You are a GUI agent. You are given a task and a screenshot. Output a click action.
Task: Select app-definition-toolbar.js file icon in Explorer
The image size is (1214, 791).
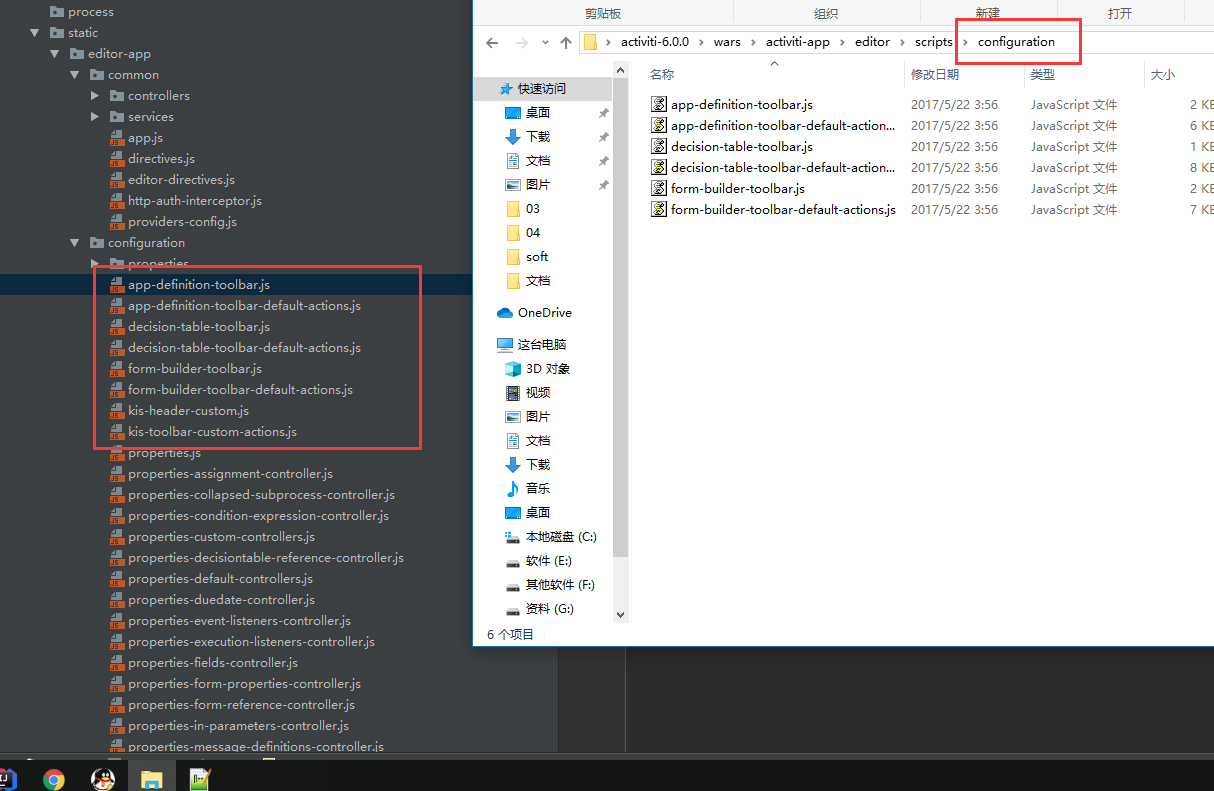click(659, 104)
